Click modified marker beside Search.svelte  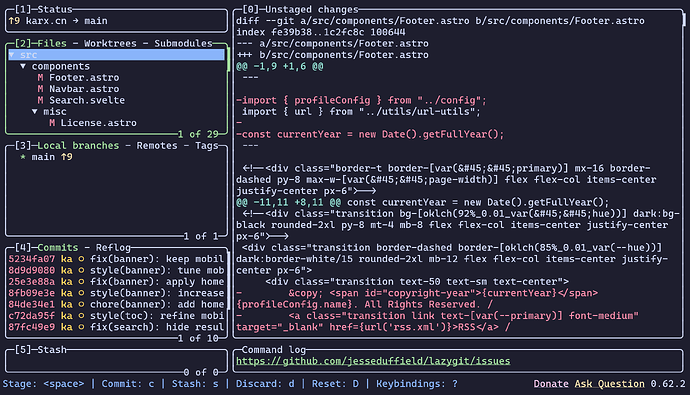[x=40, y=100]
